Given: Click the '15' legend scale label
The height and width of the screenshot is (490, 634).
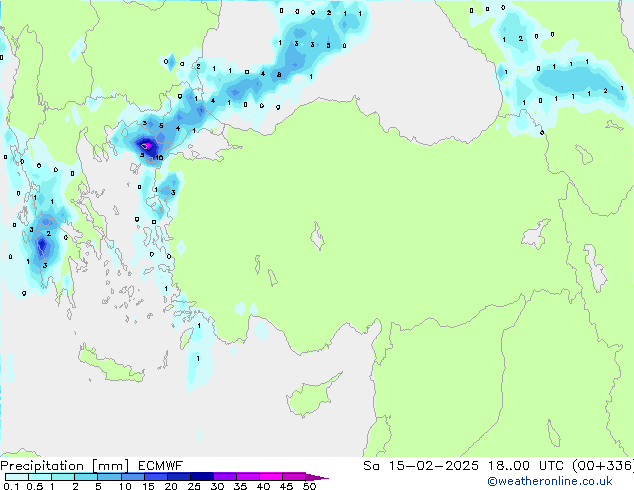Looking at the screenshot, I should (x=148, y=486).
